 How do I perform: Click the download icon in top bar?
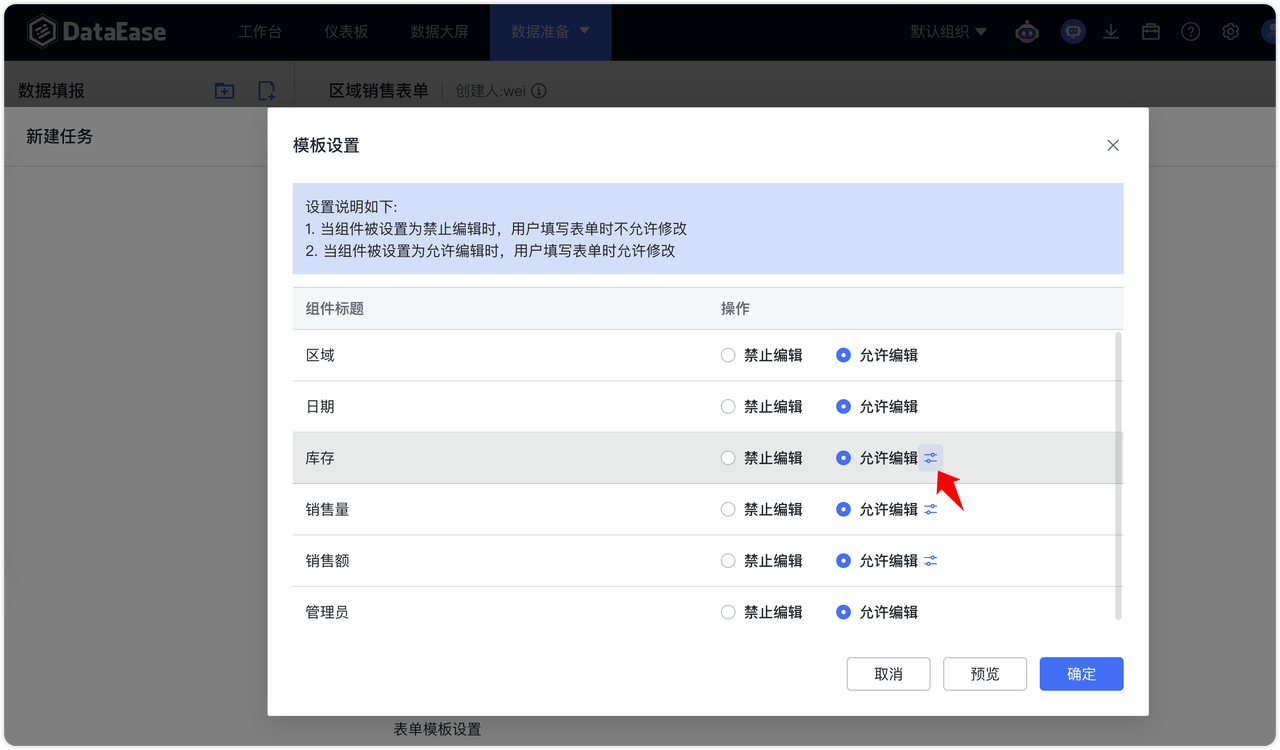click(x=1111, y=32)
